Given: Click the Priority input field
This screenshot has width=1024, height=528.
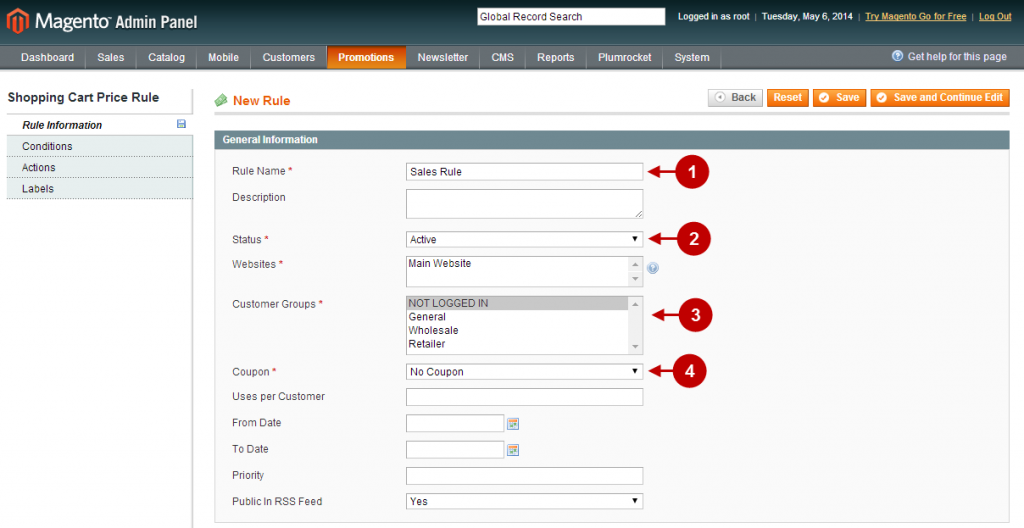Looking at the screenshot, I should tap(524, 476).
